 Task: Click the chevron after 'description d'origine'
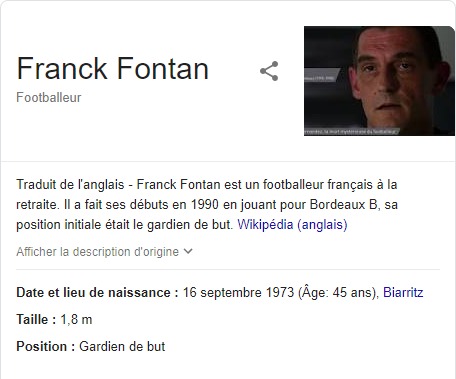point(188,251)
